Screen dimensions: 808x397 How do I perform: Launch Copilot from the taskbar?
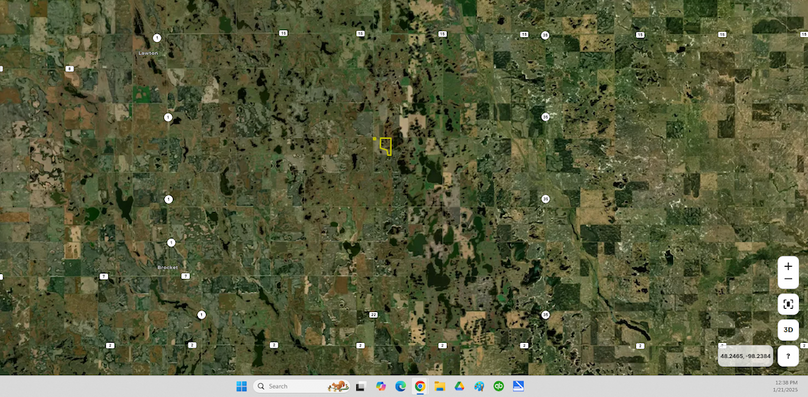coord(381,386)
